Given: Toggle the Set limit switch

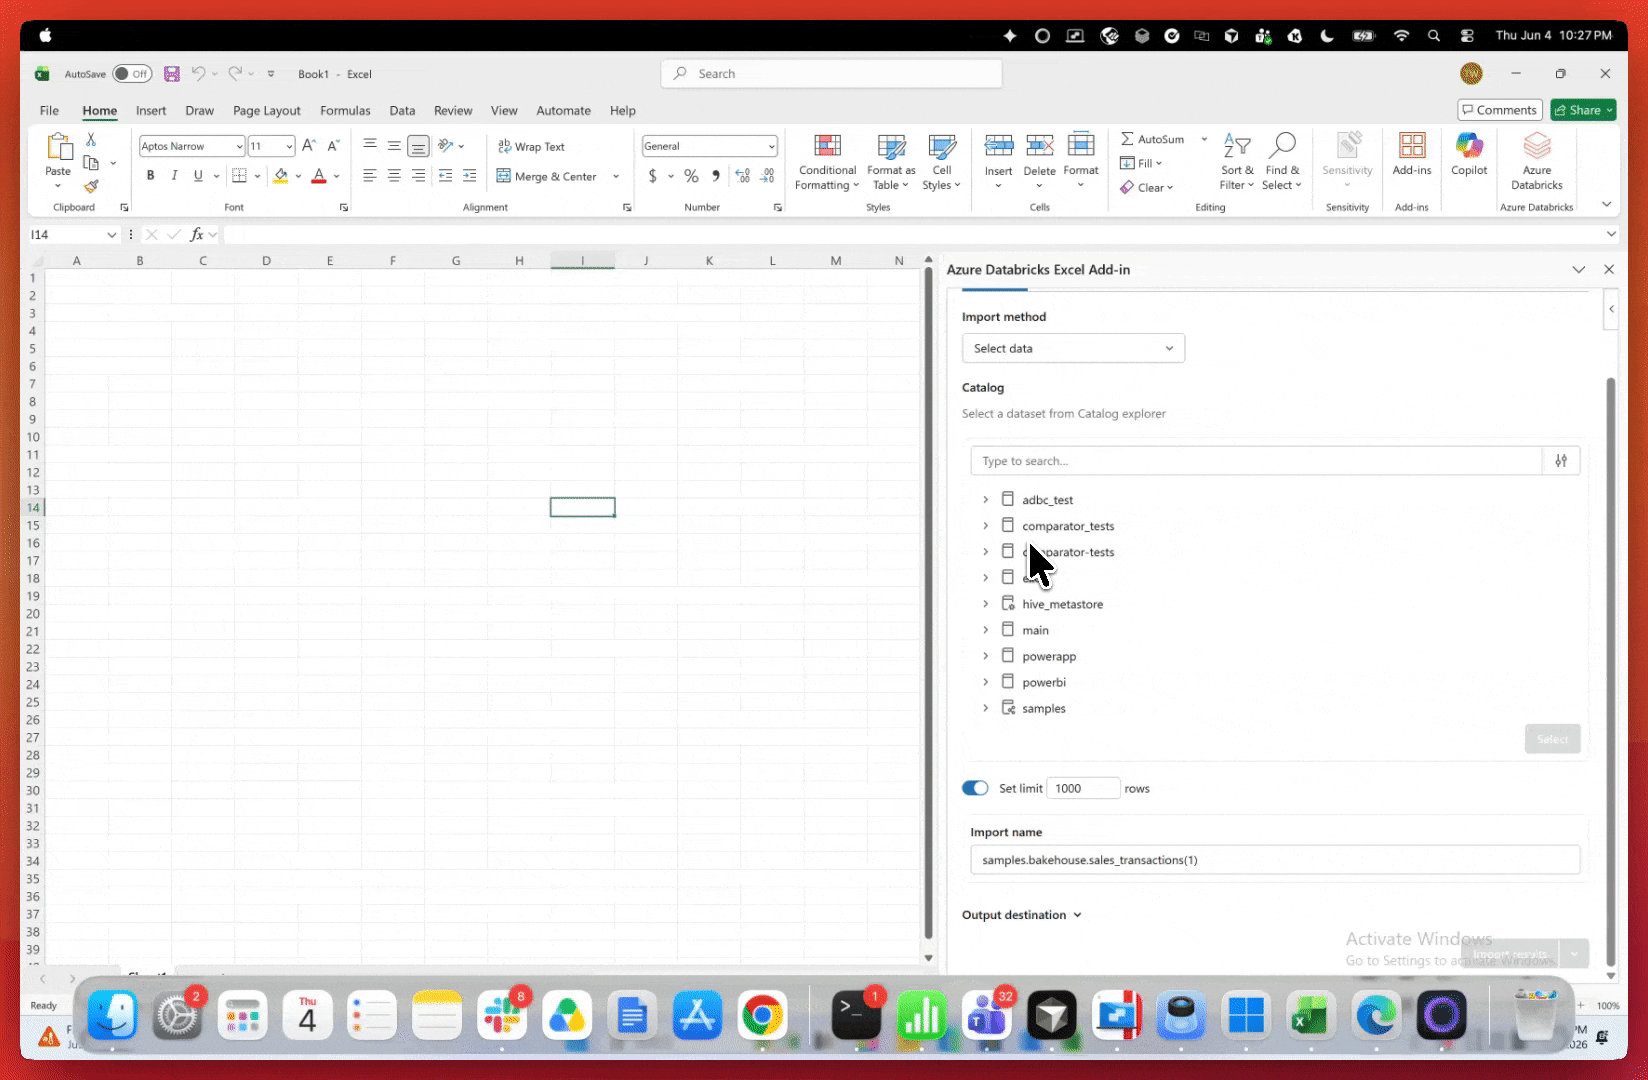Looking at the screenshot, I should point(975,788).
